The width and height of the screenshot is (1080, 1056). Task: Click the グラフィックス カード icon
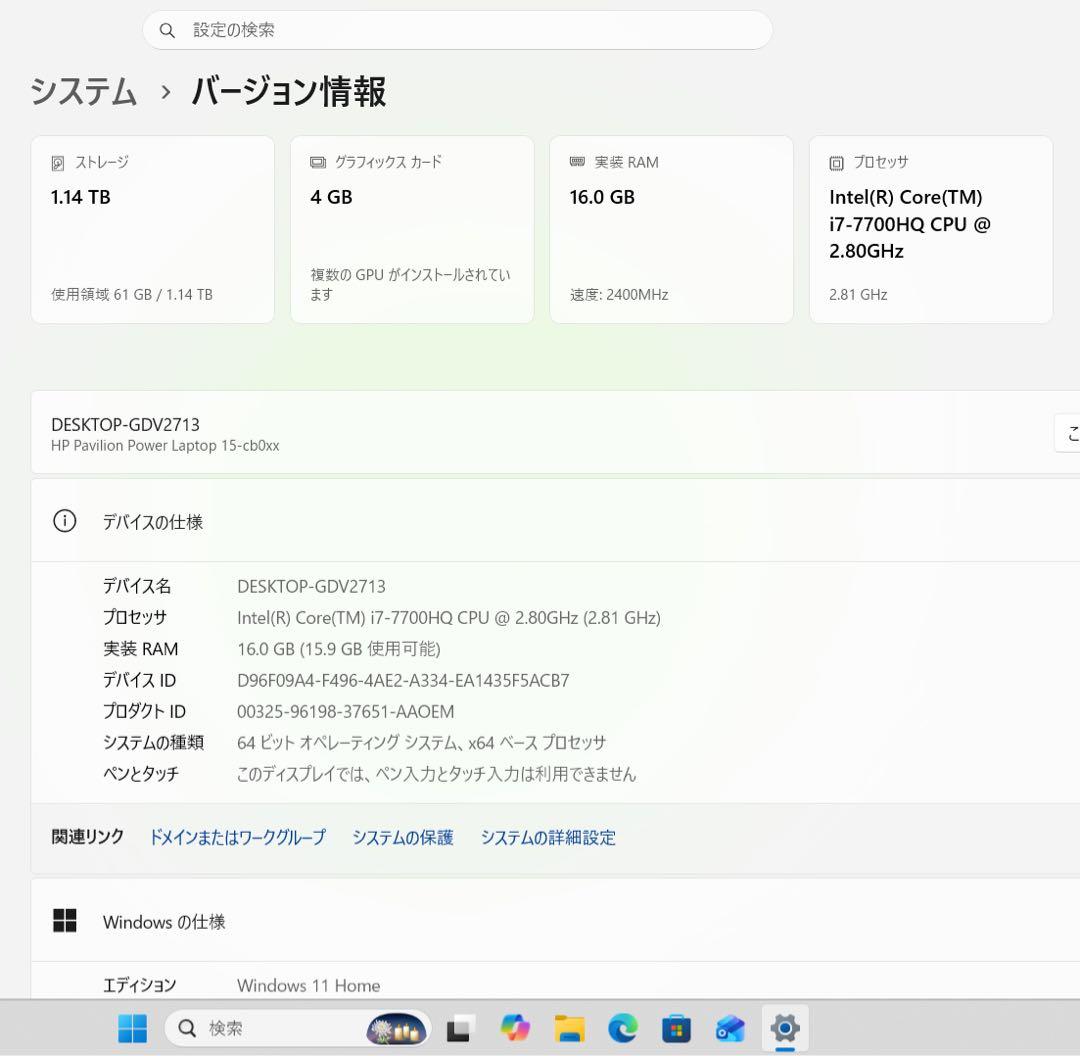click(x=318, y=163)
